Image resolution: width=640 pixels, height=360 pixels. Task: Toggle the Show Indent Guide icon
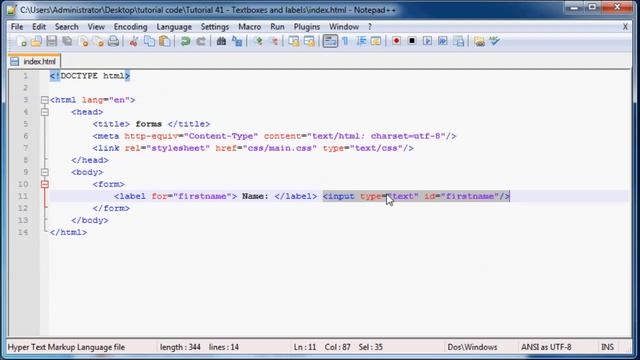(361, 41)
